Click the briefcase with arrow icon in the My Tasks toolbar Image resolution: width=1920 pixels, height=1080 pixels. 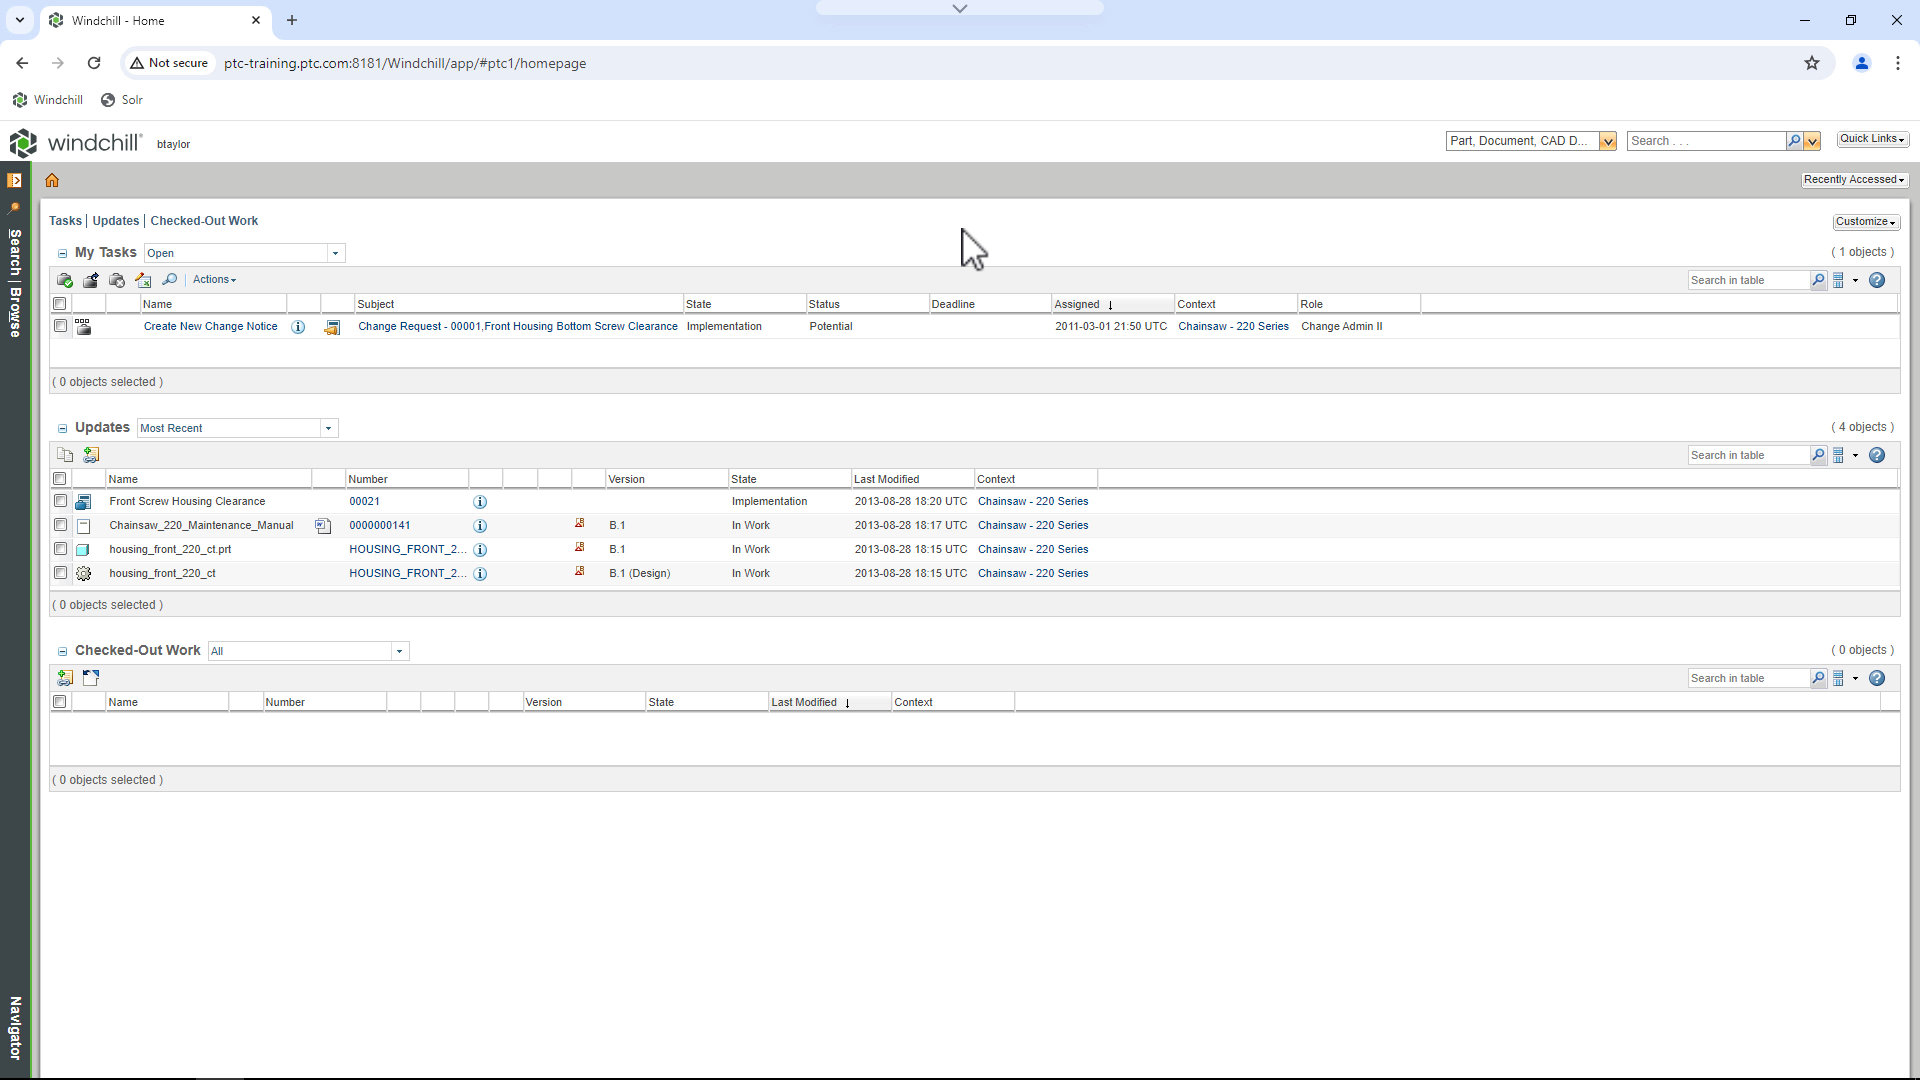coord(91,280)
